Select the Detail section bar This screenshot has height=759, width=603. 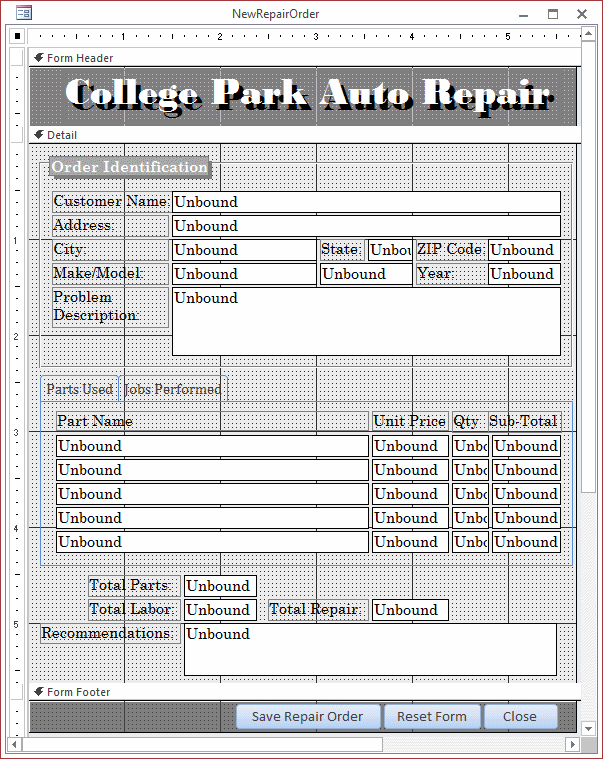(305, 135)
